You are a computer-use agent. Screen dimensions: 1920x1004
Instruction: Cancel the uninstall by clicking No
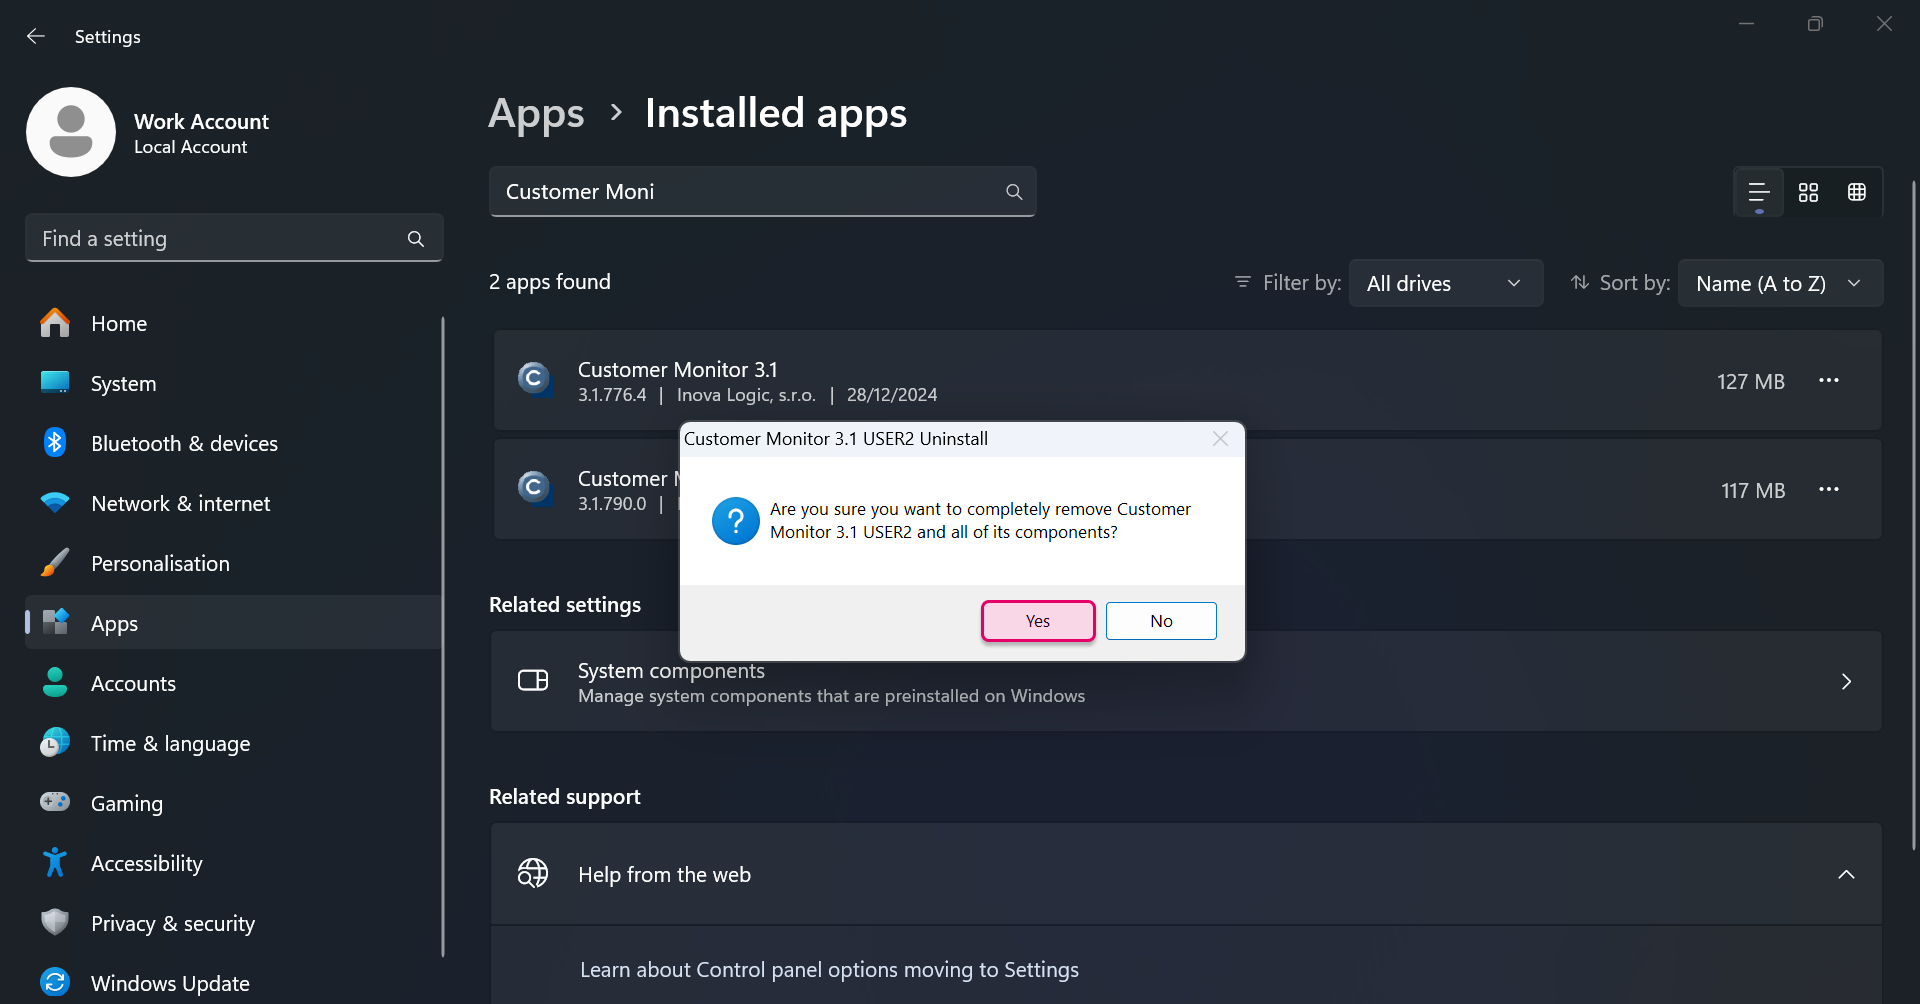pyautogui.click(x=1161, y=621)
